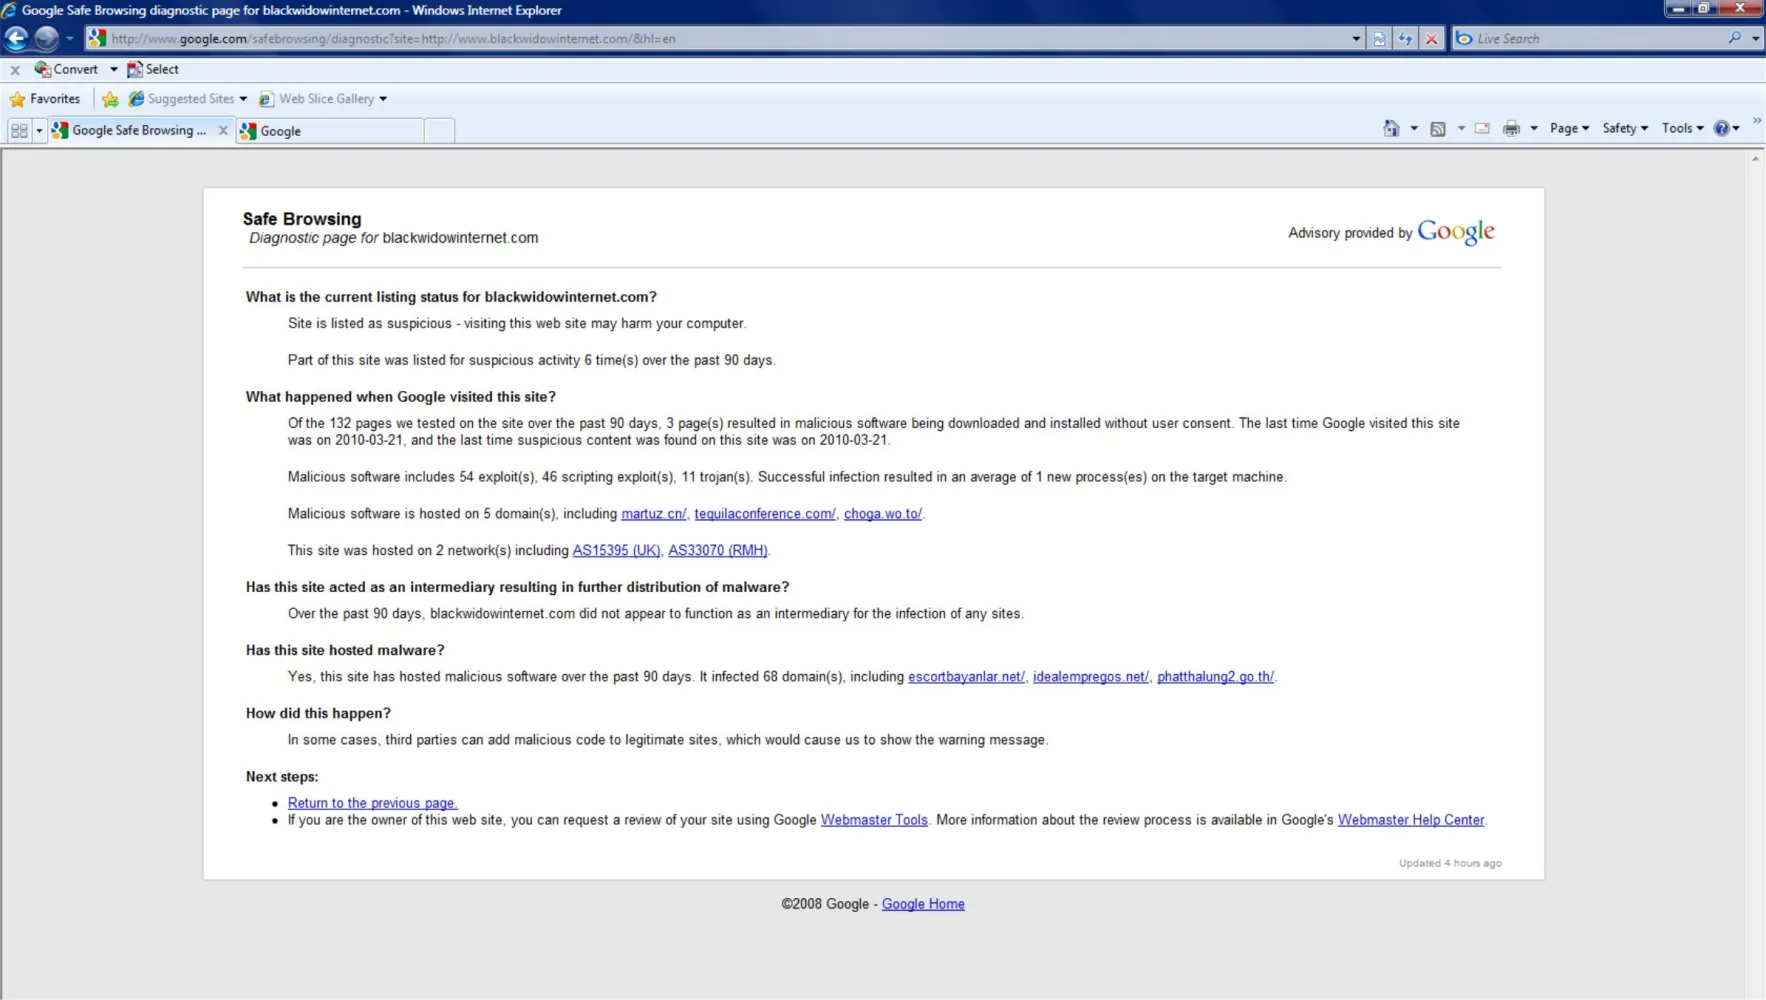Click the magnifying glass search icon
The width and height of the screenshot is (1766, 1000).
[1734, 38]
